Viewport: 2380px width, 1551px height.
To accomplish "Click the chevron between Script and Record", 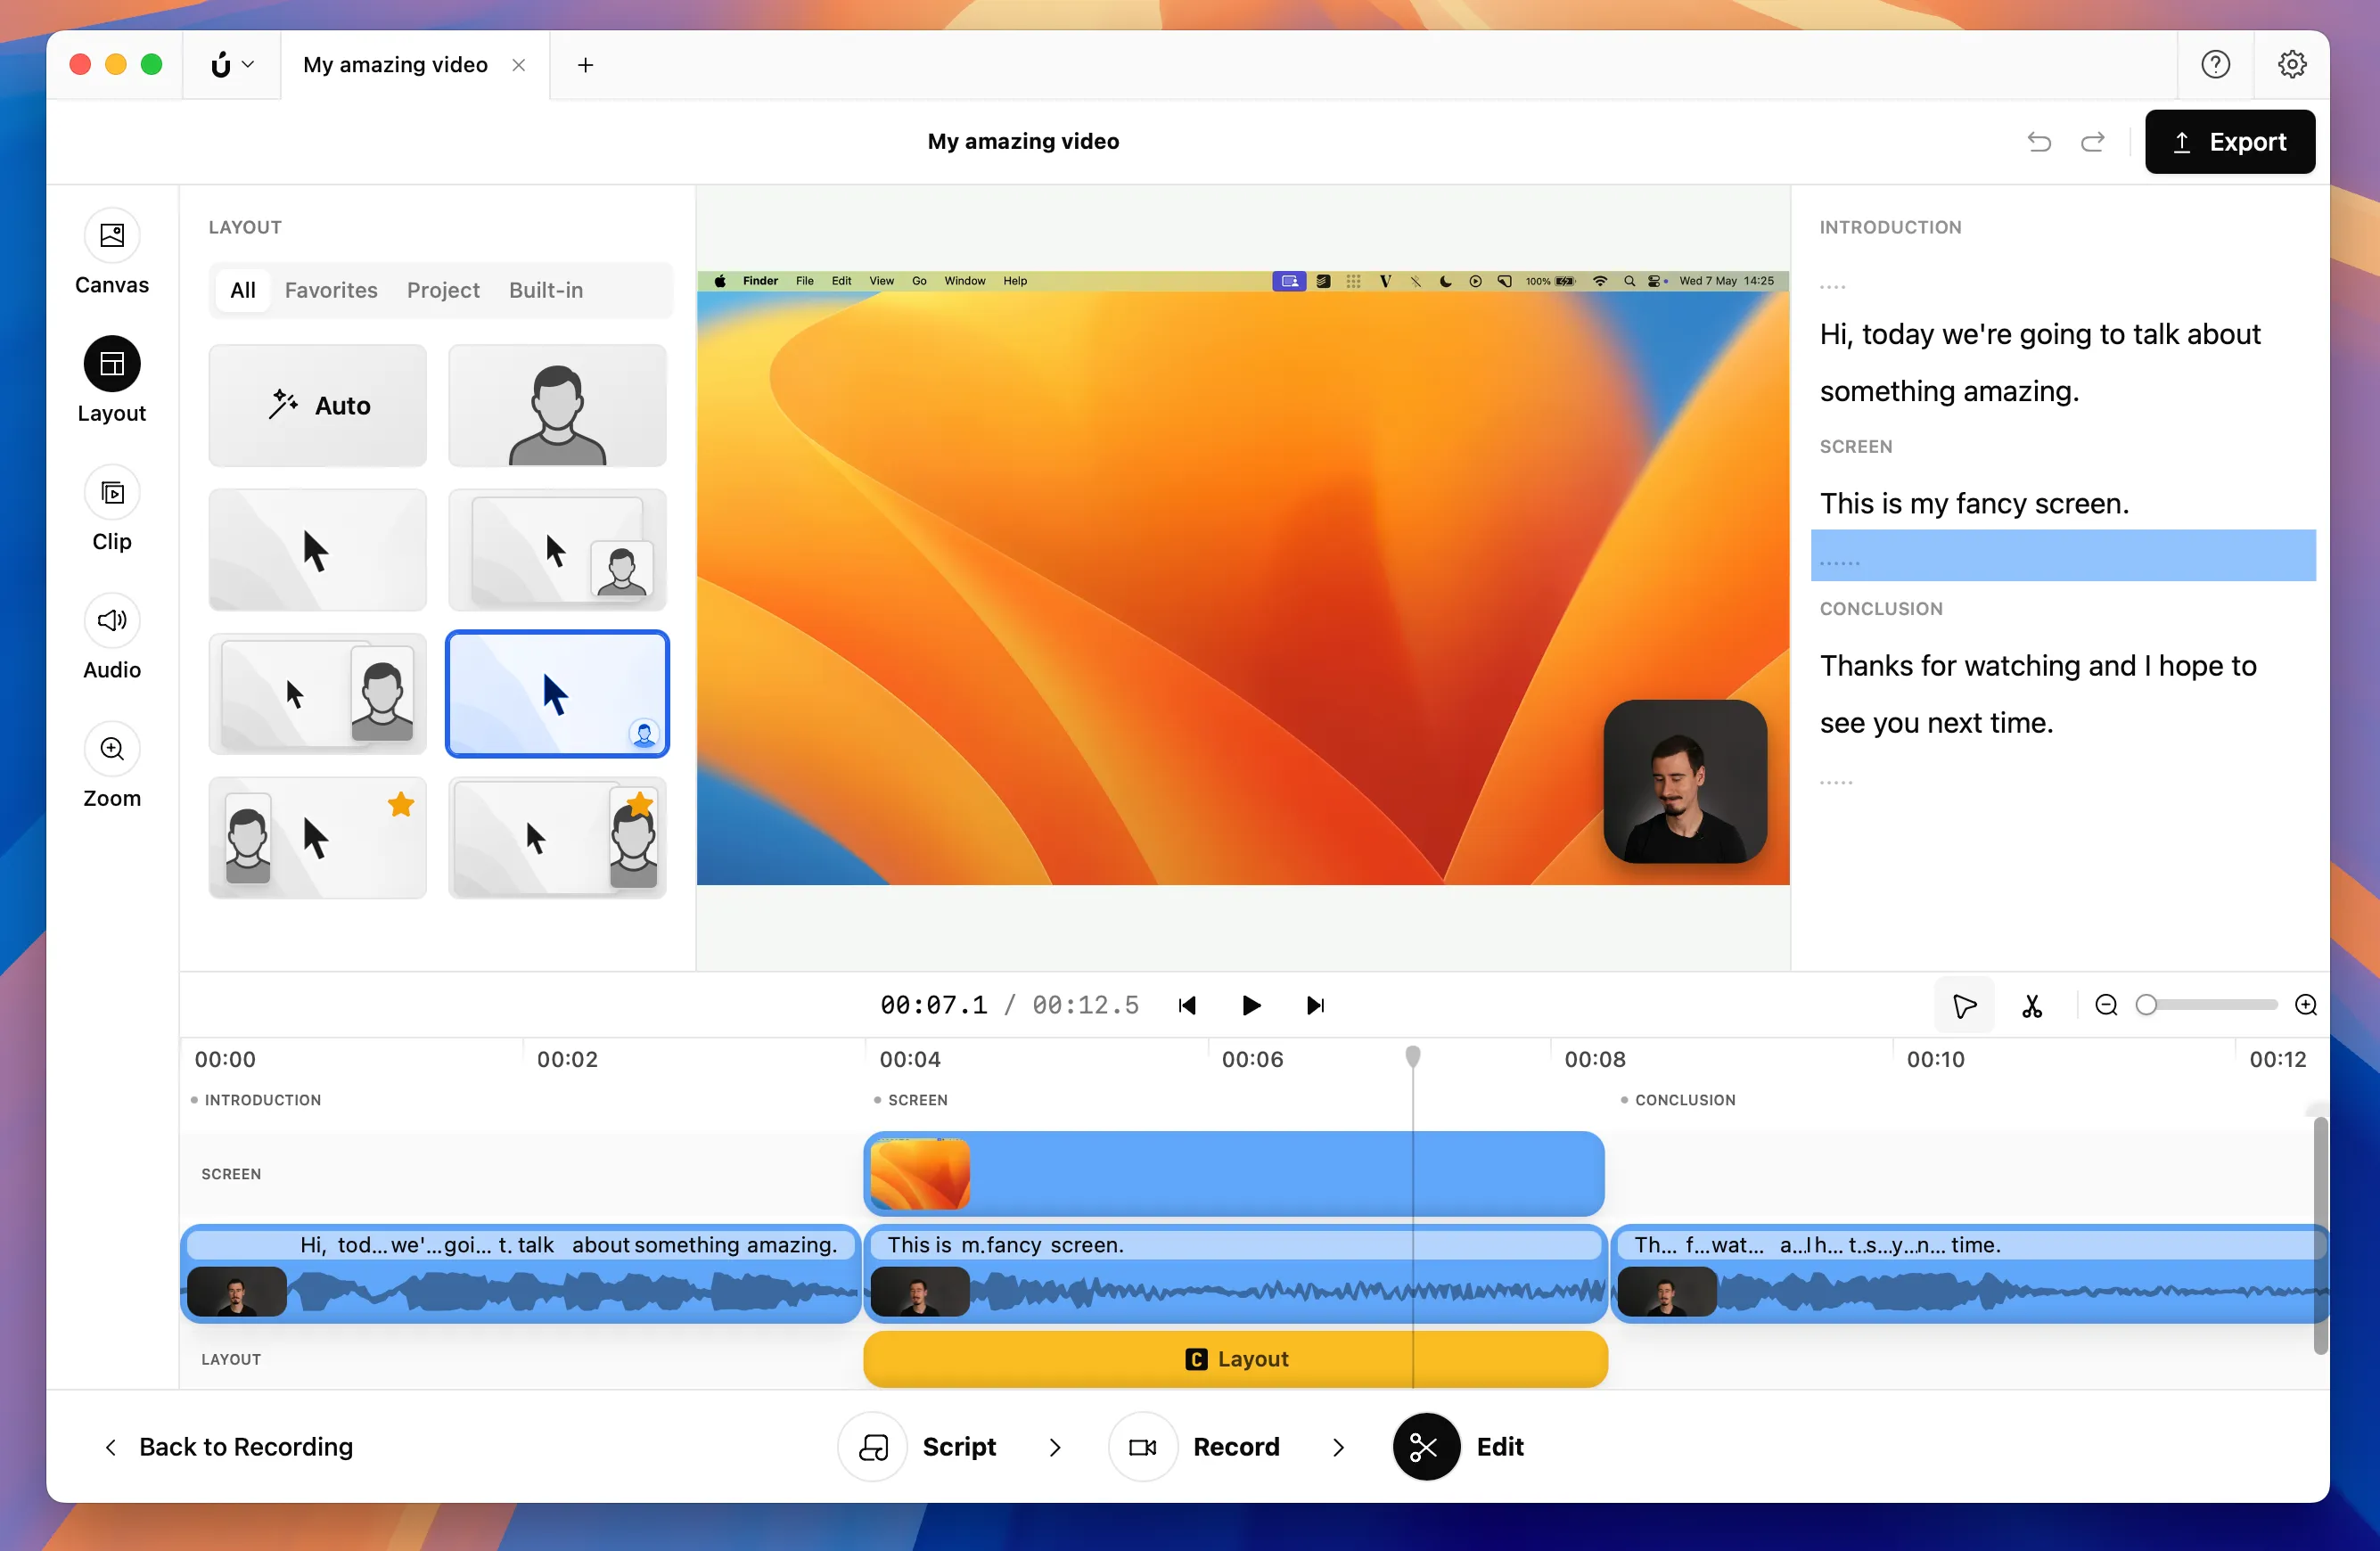I will click(1054, 1447).
